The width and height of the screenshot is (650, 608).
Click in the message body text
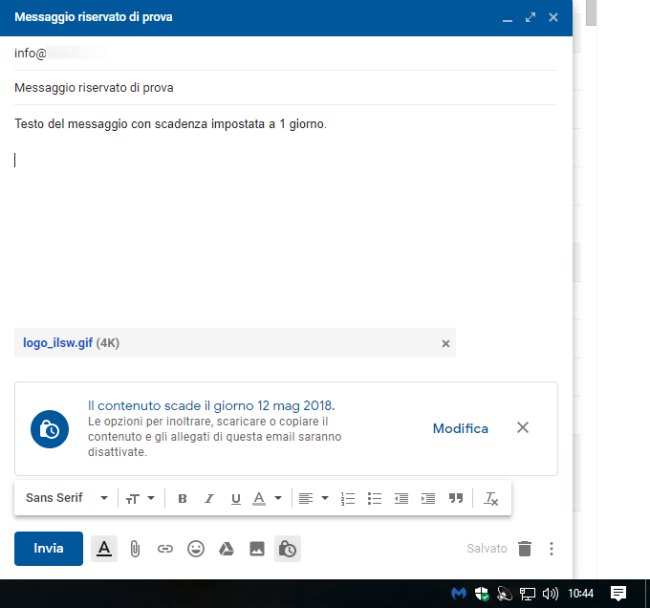pyautogui.click(x=170, y=124)
